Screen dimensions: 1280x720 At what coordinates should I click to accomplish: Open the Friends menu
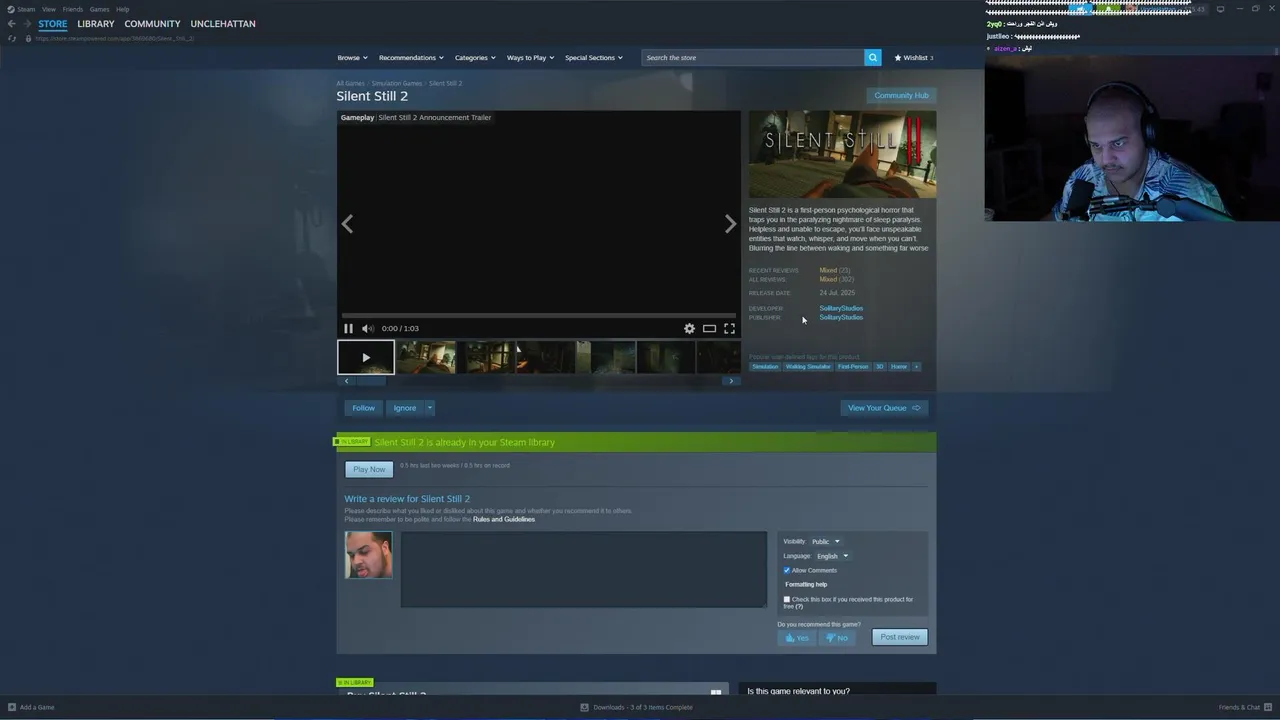pos(73,9)
